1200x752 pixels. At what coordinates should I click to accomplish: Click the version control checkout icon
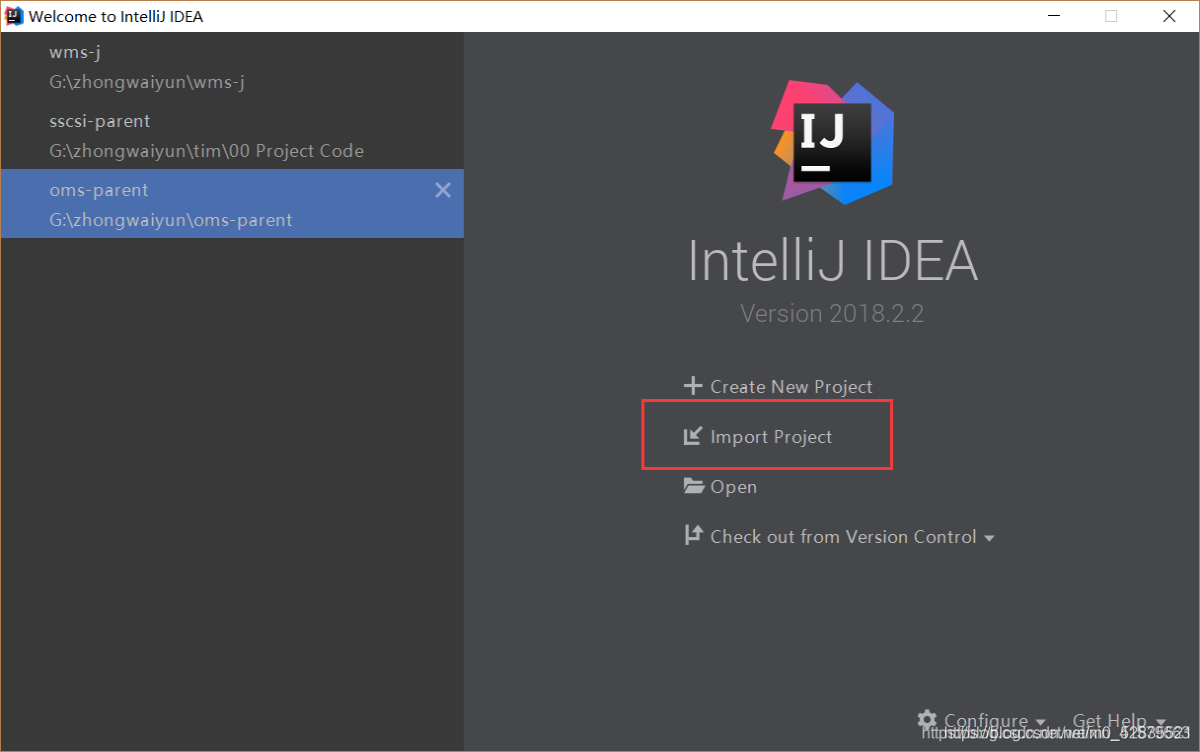coord(693,536)
